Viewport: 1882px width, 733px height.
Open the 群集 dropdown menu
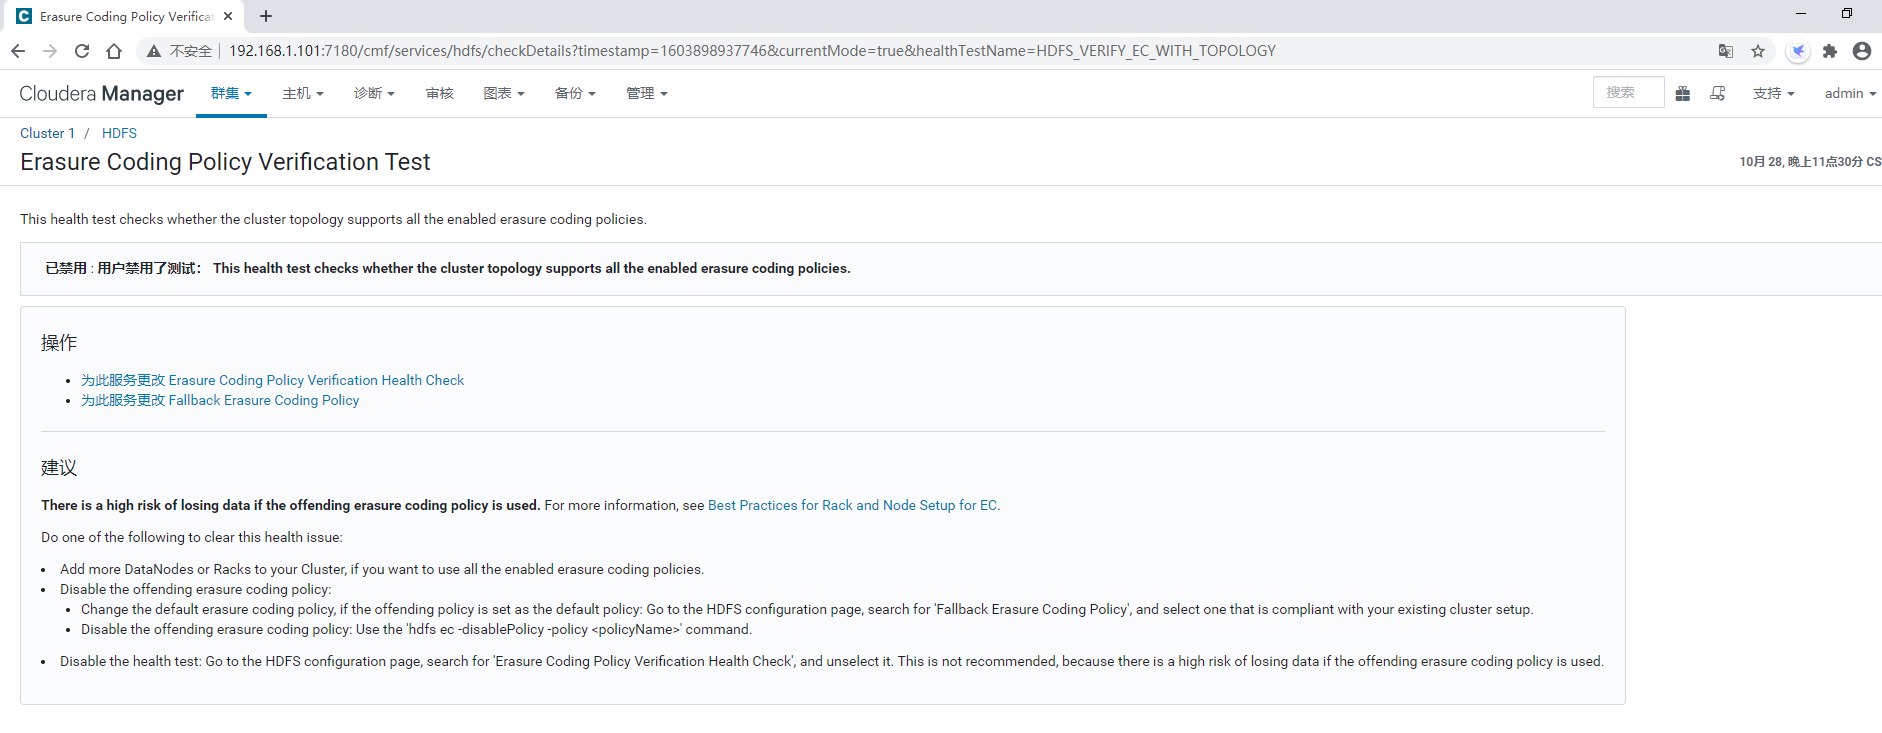(231, 93)
